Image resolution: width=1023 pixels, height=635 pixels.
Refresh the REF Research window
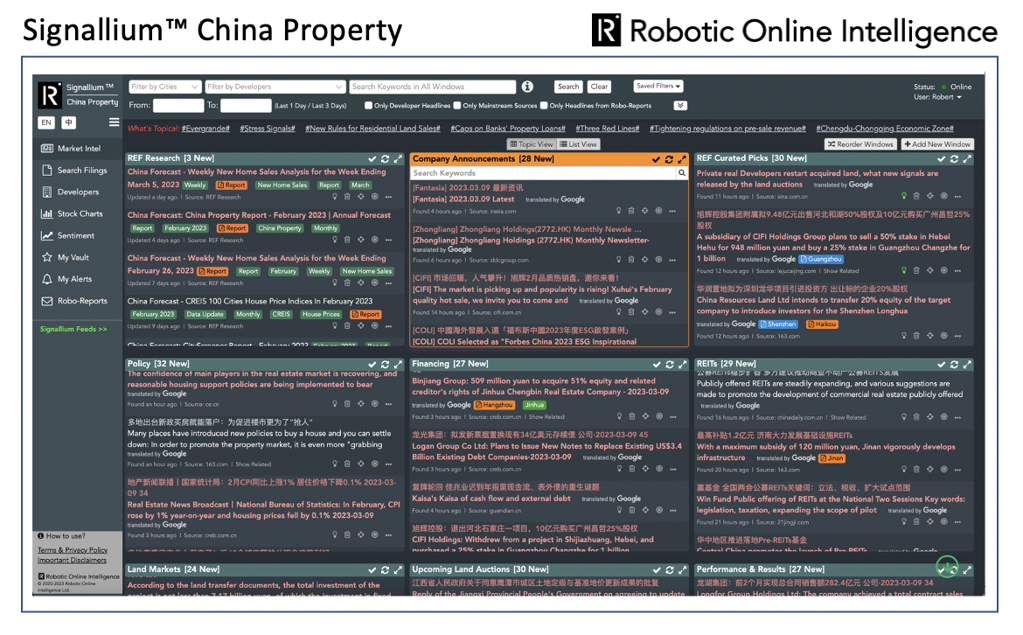pos(385,159)
